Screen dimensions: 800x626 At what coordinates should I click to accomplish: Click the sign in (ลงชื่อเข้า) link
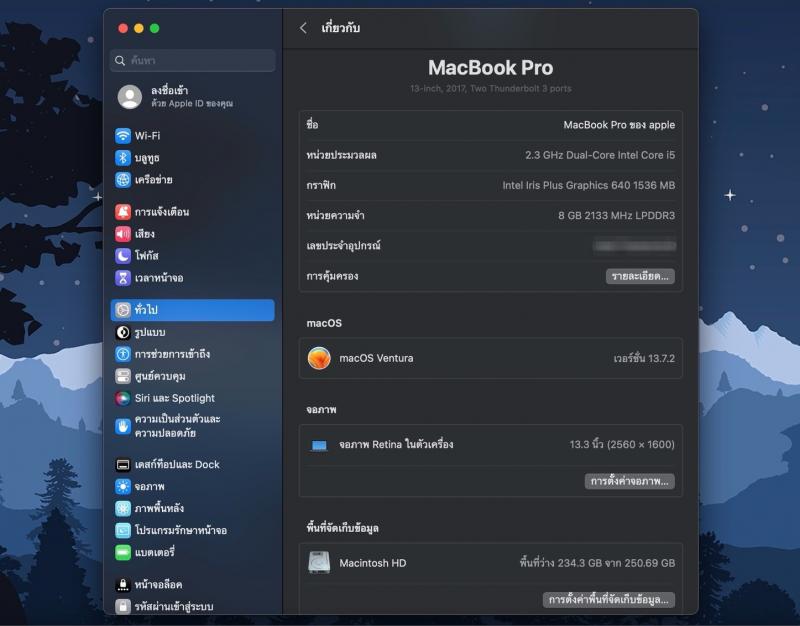[169, 90]
